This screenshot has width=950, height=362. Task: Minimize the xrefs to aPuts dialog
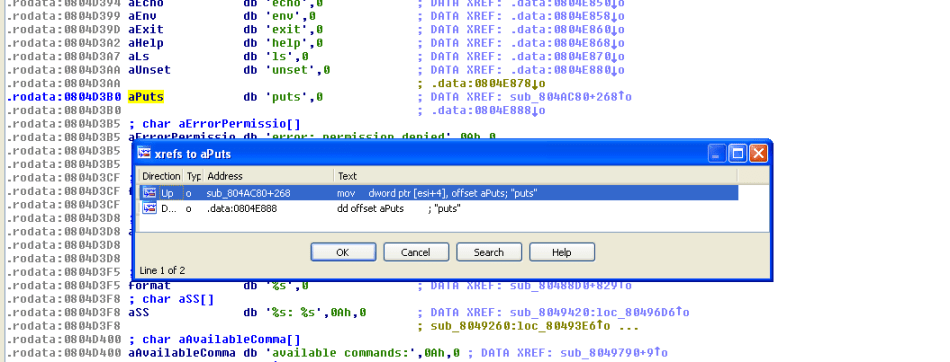(717, 153)
